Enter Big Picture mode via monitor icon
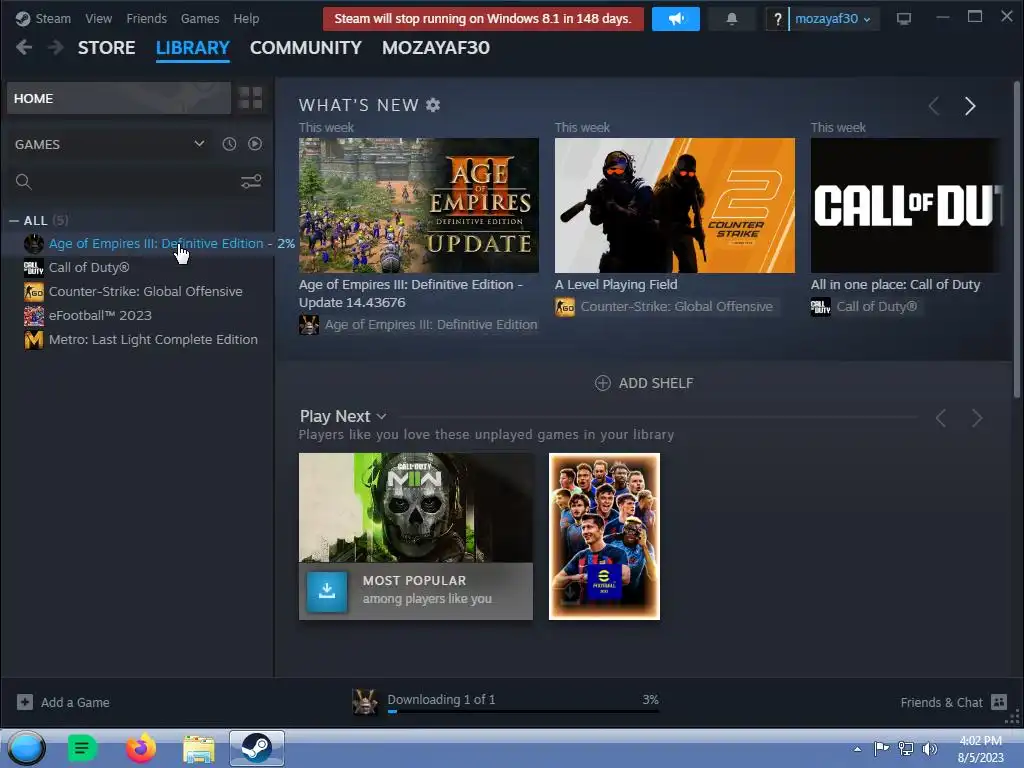 click(x=904, y=18)
